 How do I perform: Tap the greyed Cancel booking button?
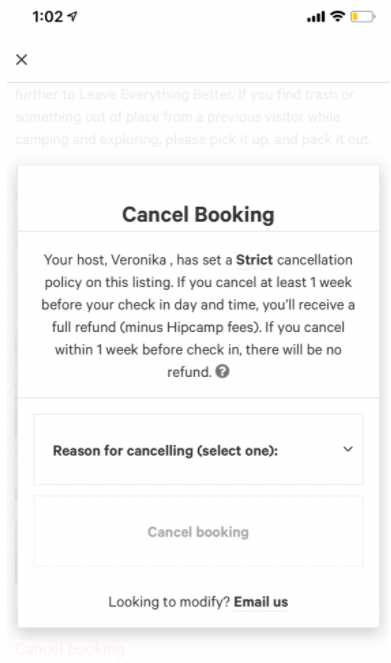pos(198,531)
